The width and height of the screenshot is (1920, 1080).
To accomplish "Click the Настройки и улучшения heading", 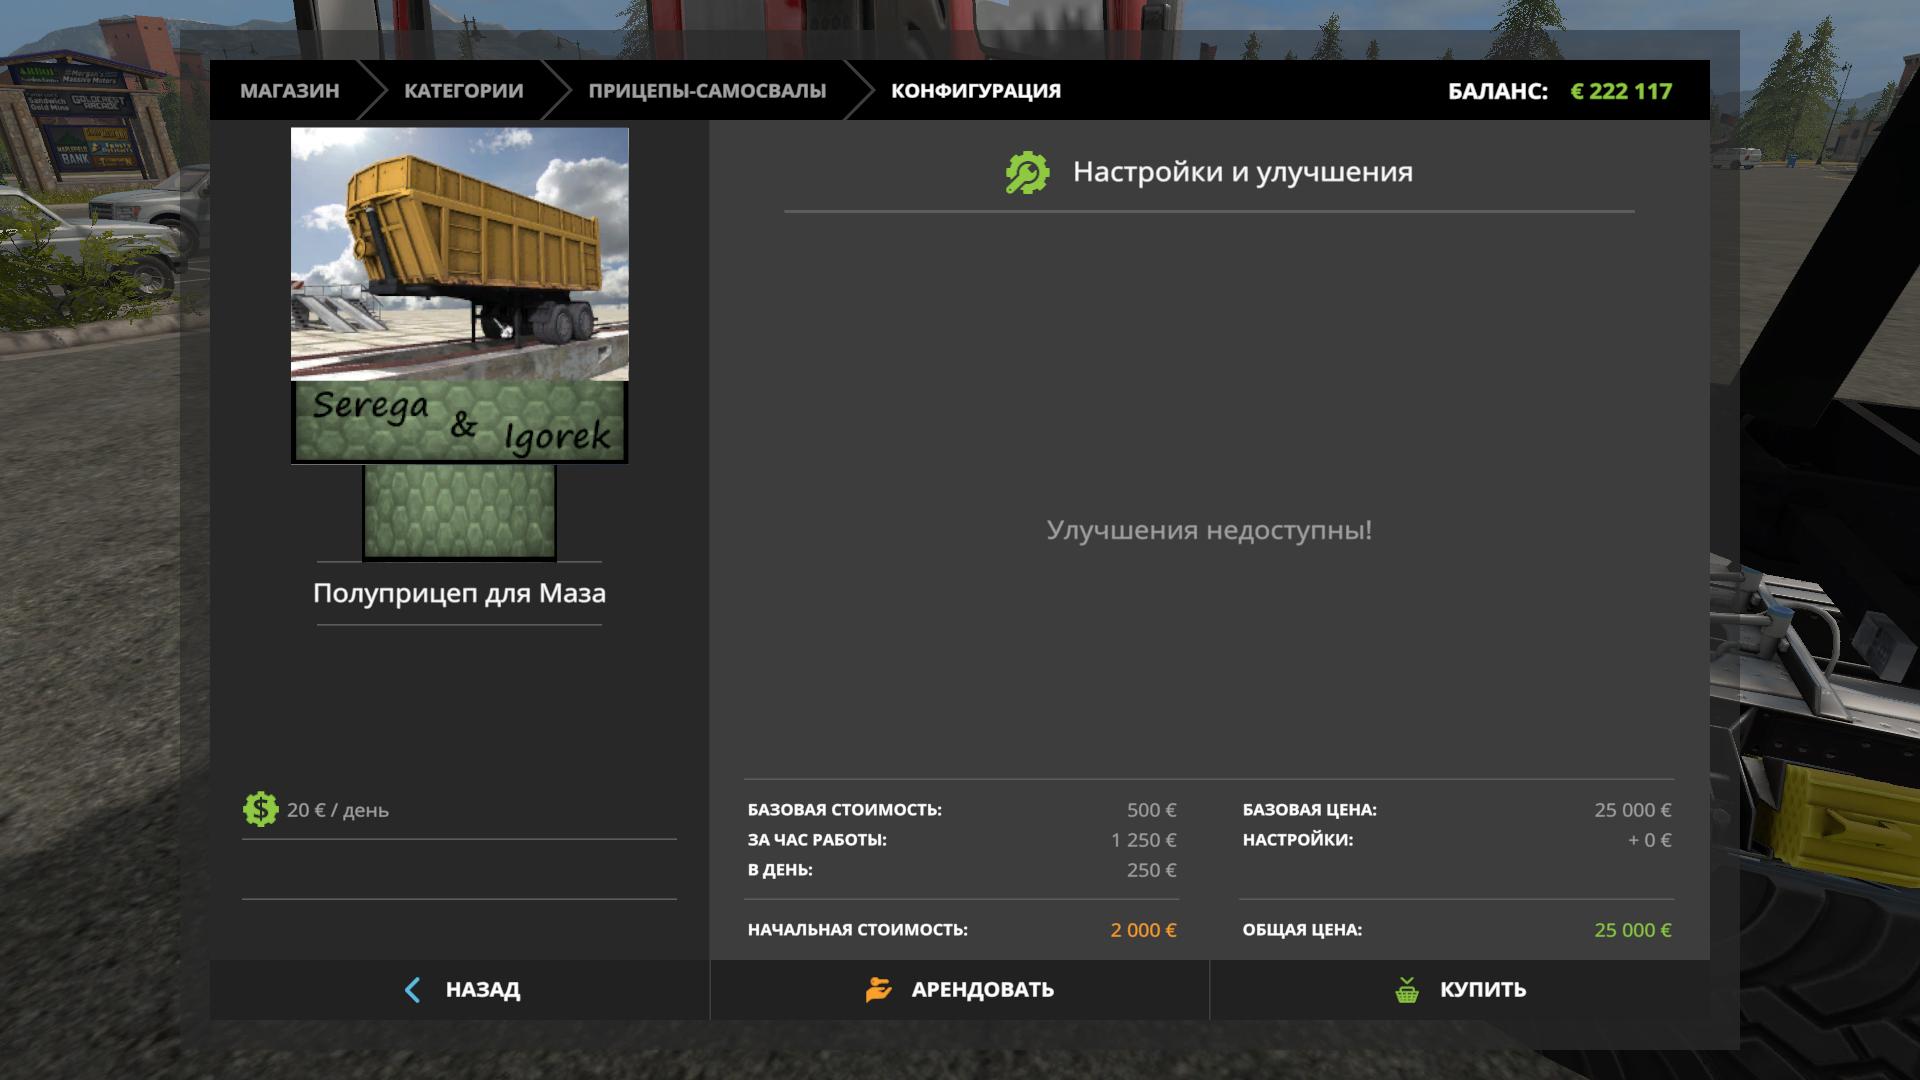I will 1242,172.
